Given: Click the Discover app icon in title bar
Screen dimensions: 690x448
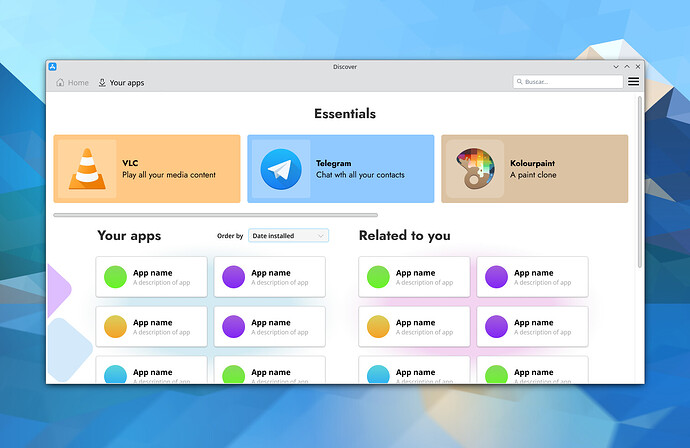Looking at the screenshot, I should (52, 66).
